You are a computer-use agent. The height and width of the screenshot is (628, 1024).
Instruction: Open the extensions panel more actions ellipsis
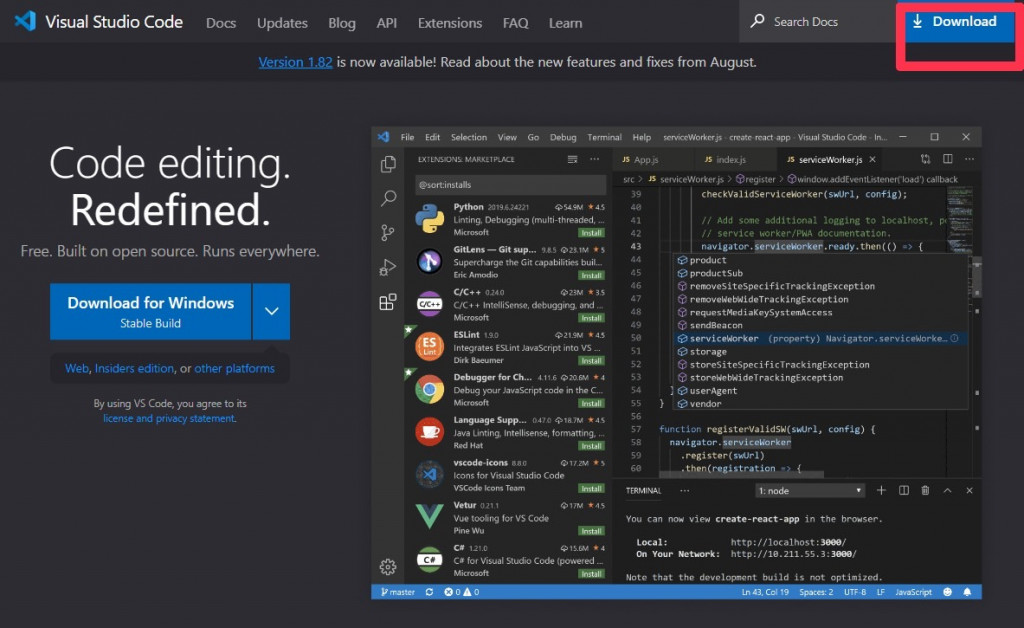tap(594, 159)
